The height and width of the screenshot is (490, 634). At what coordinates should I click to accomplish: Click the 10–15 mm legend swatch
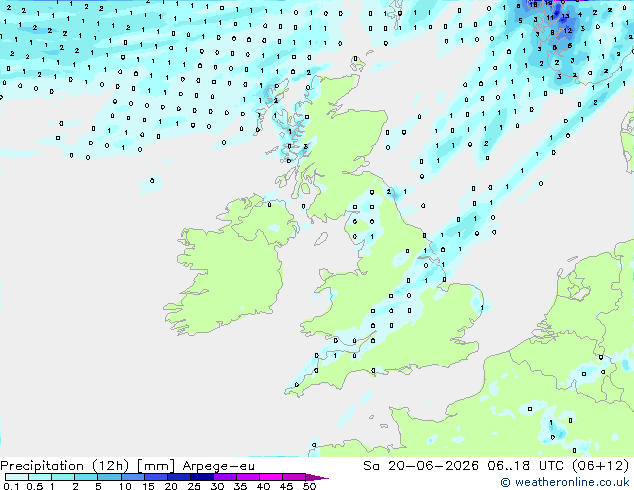click(x=132, y=477)
